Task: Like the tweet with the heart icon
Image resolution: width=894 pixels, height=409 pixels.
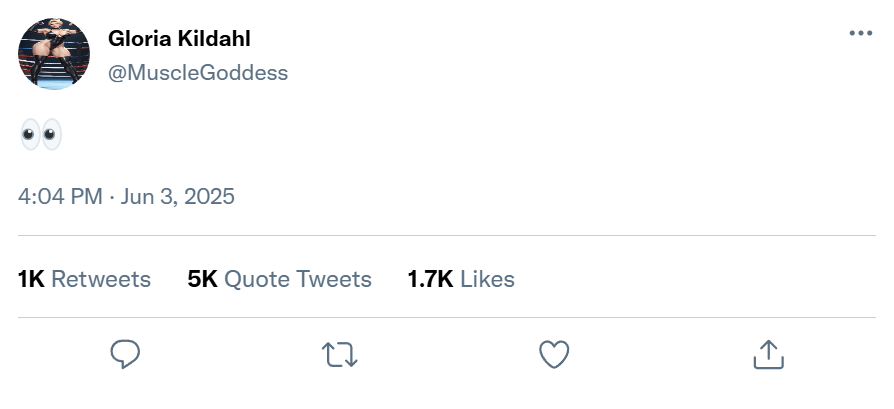Action: (554, 353)
